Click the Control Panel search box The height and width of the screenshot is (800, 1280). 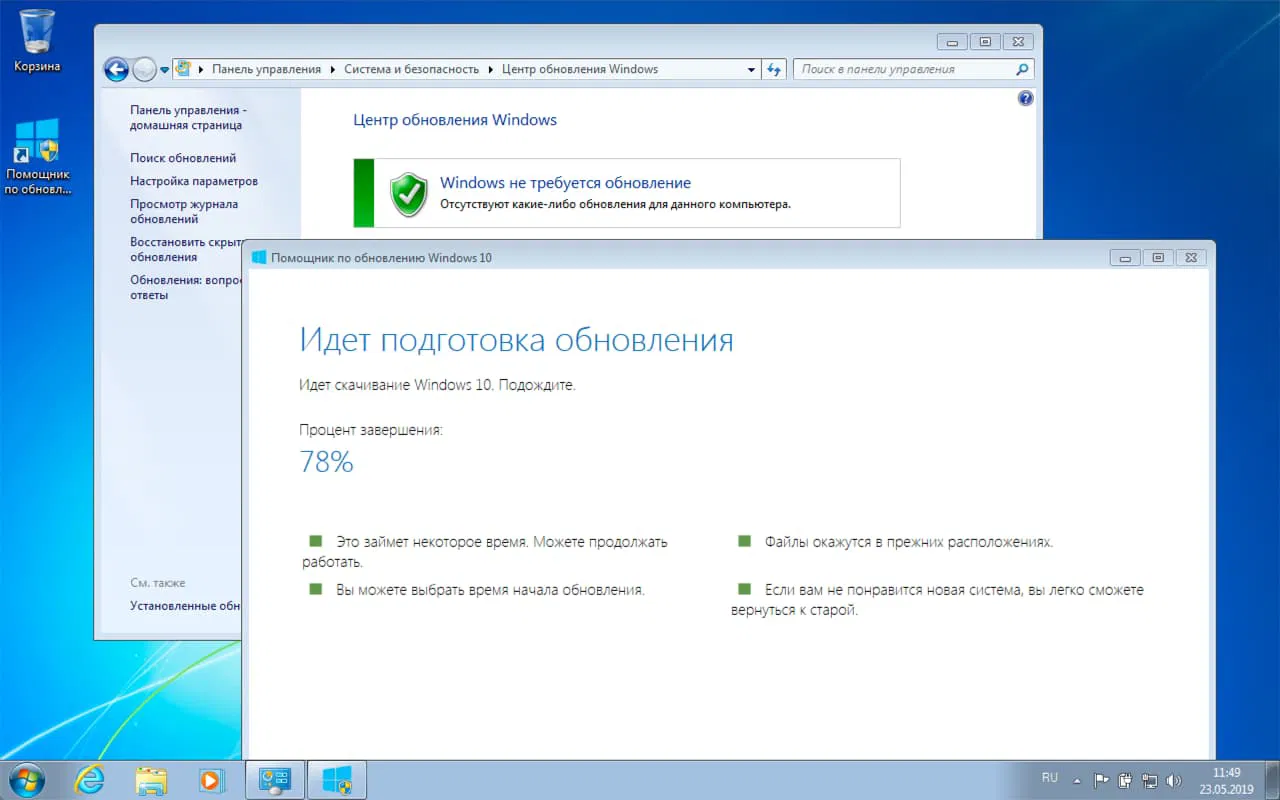pyautogui.click(x=905, y=69)
